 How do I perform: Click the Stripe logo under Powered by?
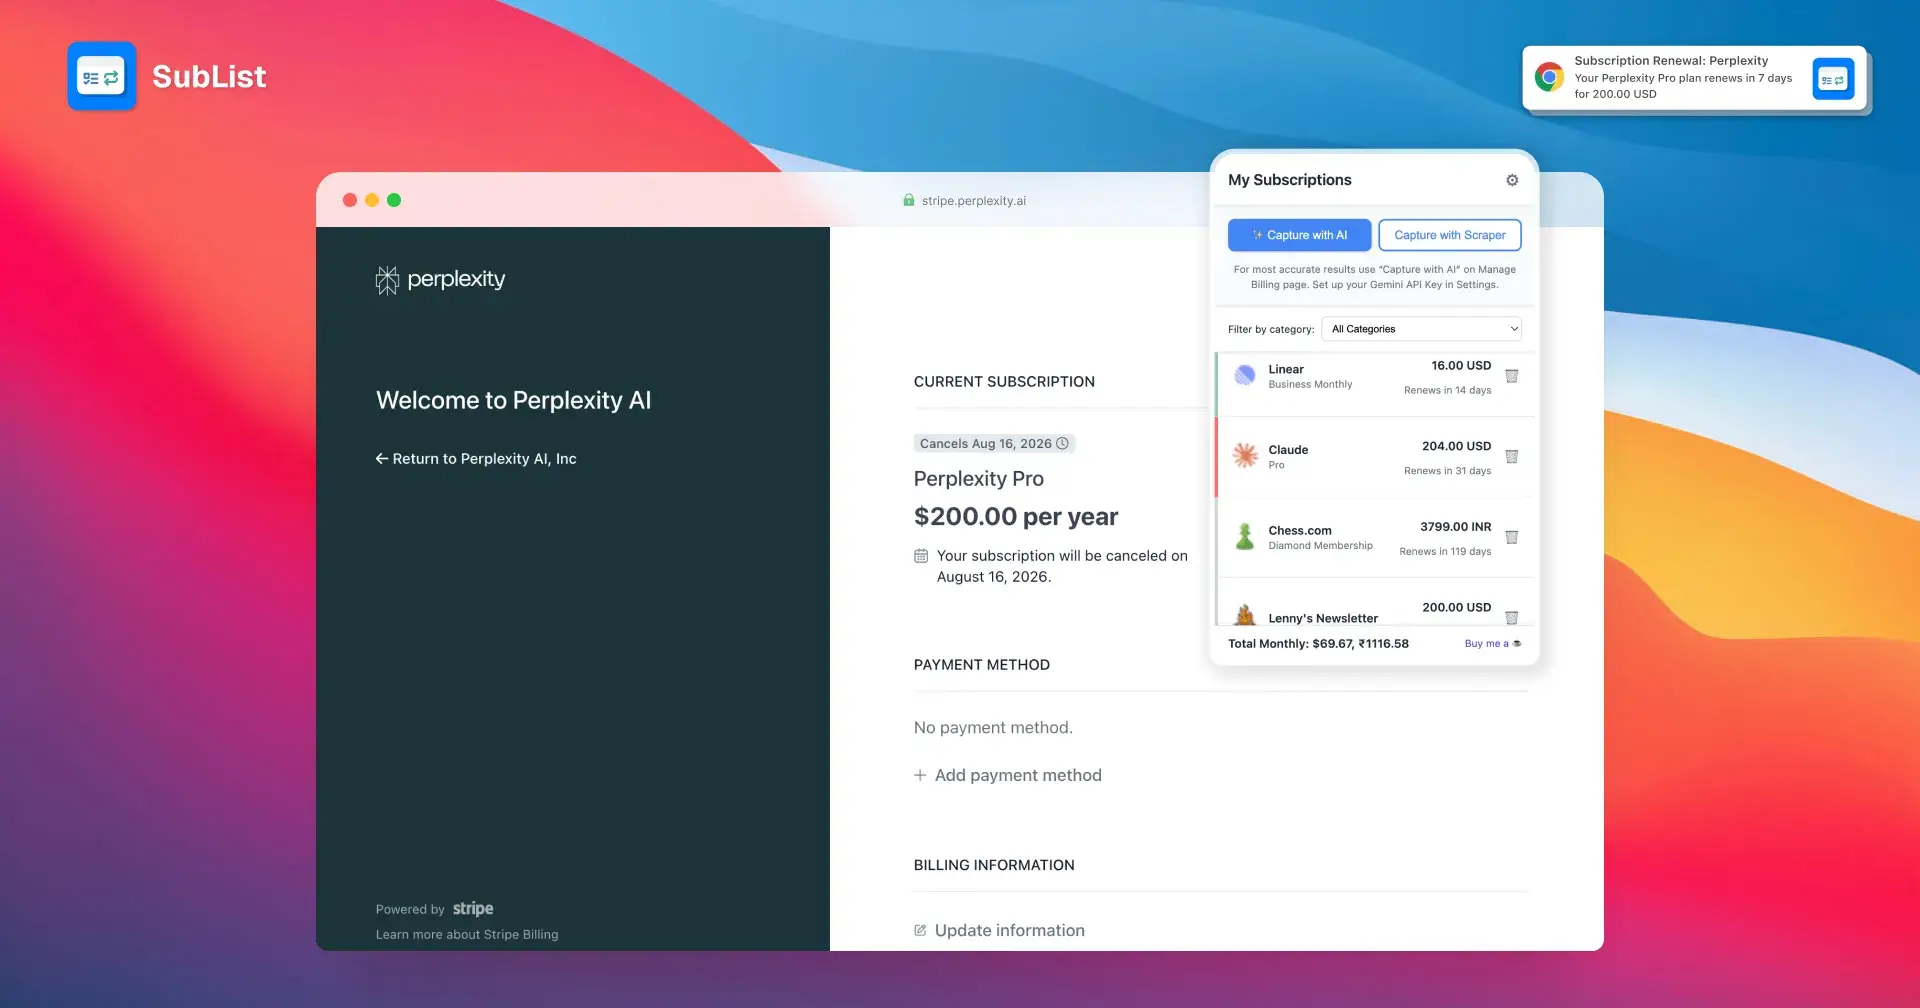[x=473, y=909]
